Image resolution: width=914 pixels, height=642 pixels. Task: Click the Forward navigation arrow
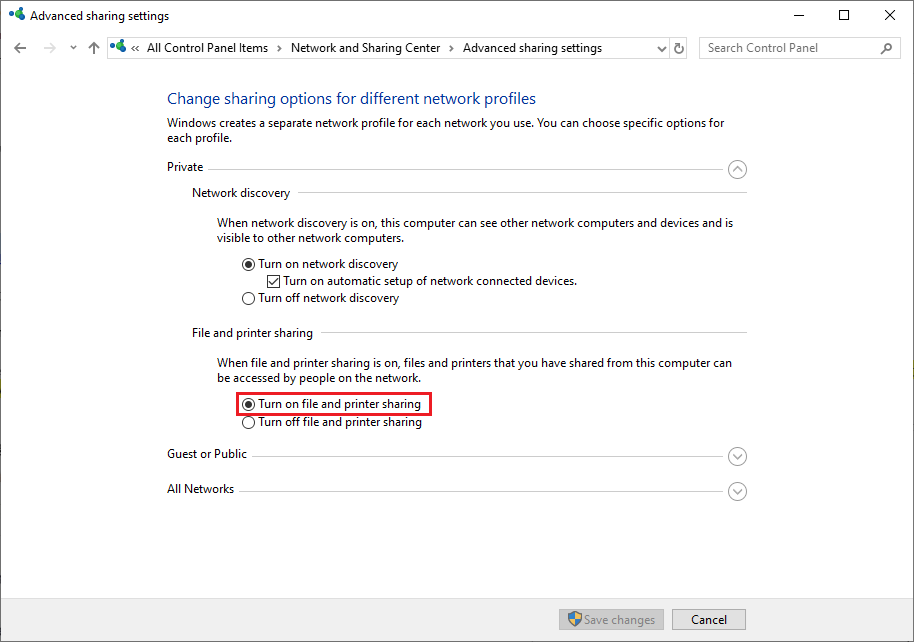[49, 48]
